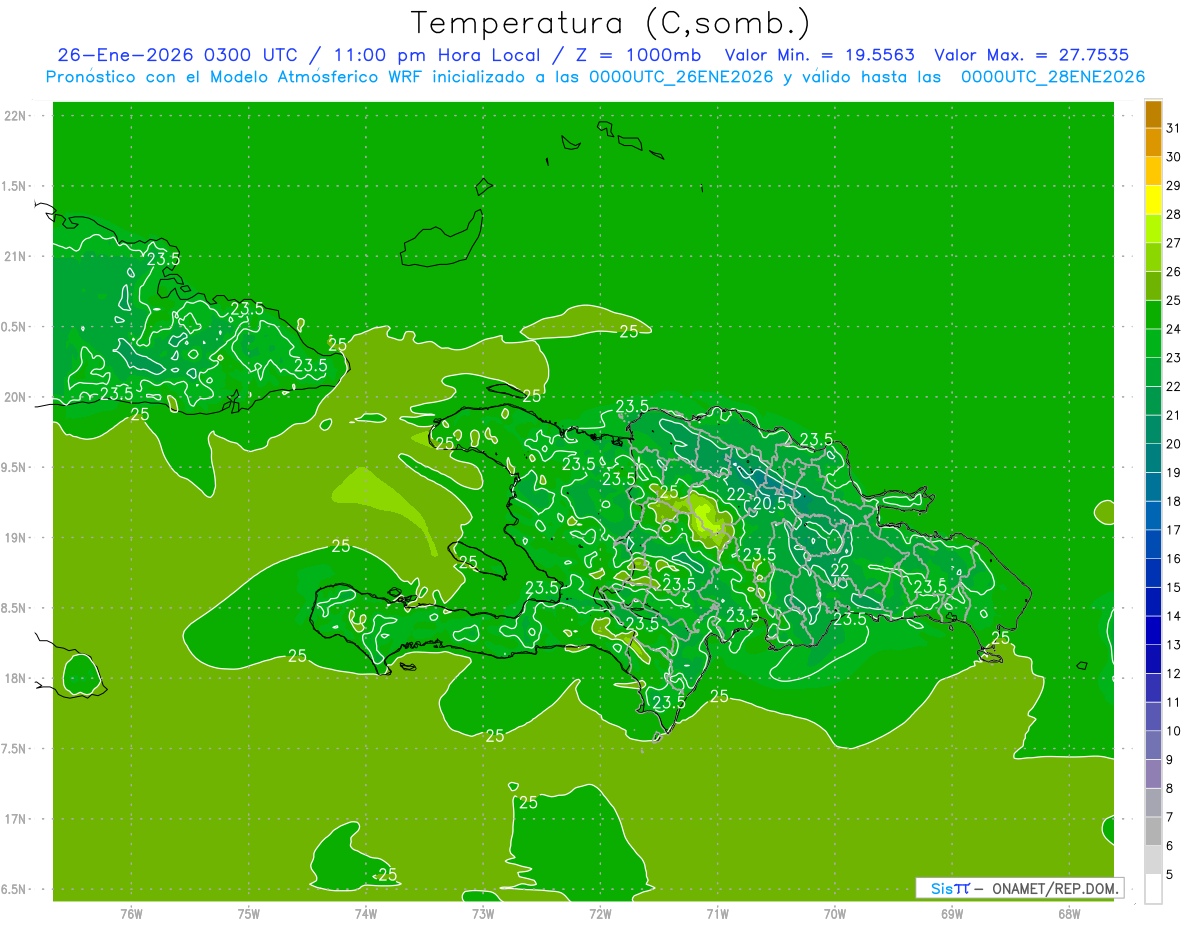1200x927 pixels.
Task: Select the 'Valor Max. = 27.7535' value
Action: coord(1032,55)
